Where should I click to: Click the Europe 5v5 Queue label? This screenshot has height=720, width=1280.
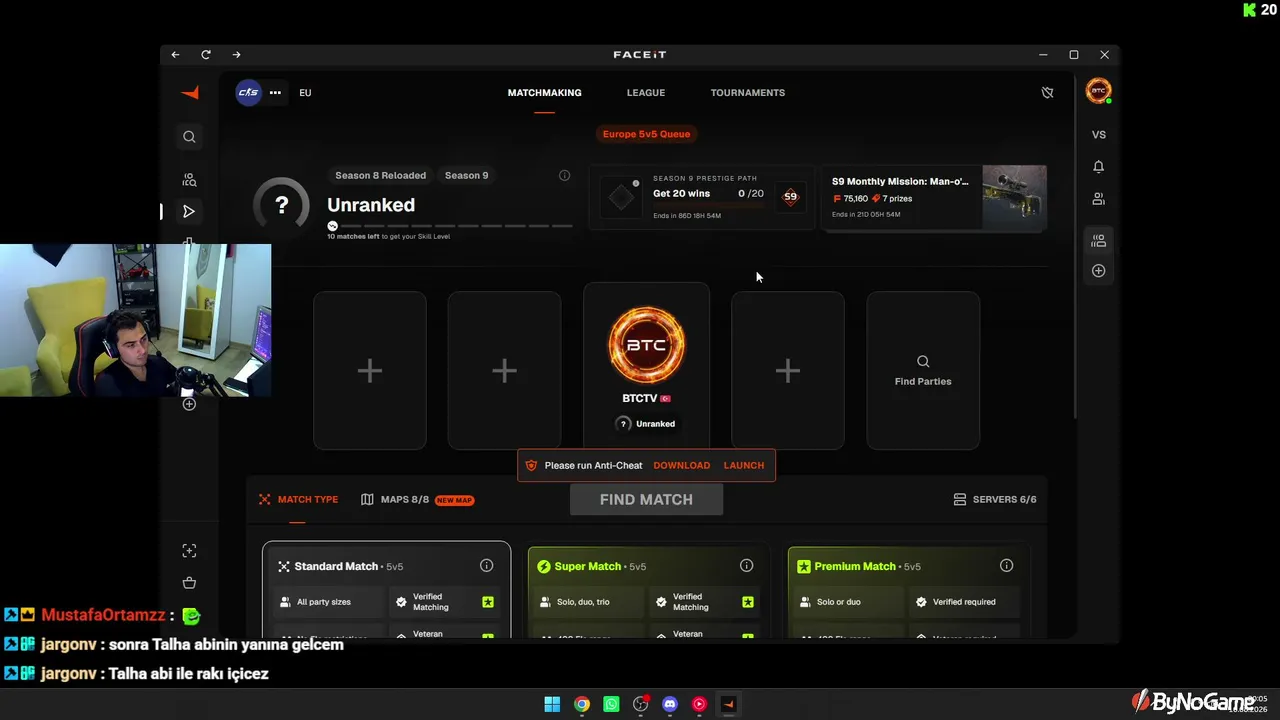(646, 134)
